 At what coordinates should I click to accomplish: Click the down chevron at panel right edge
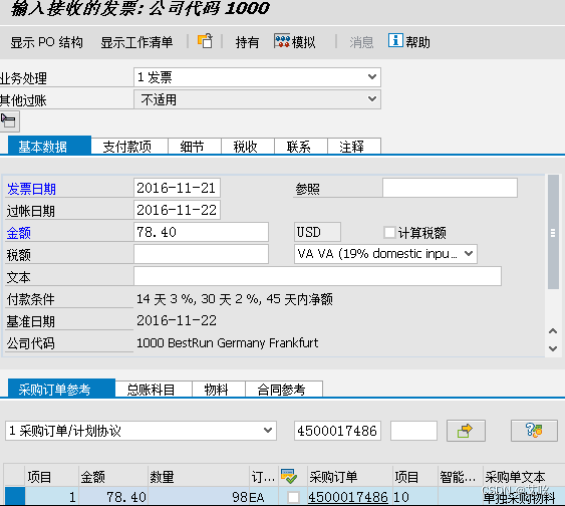553,349
